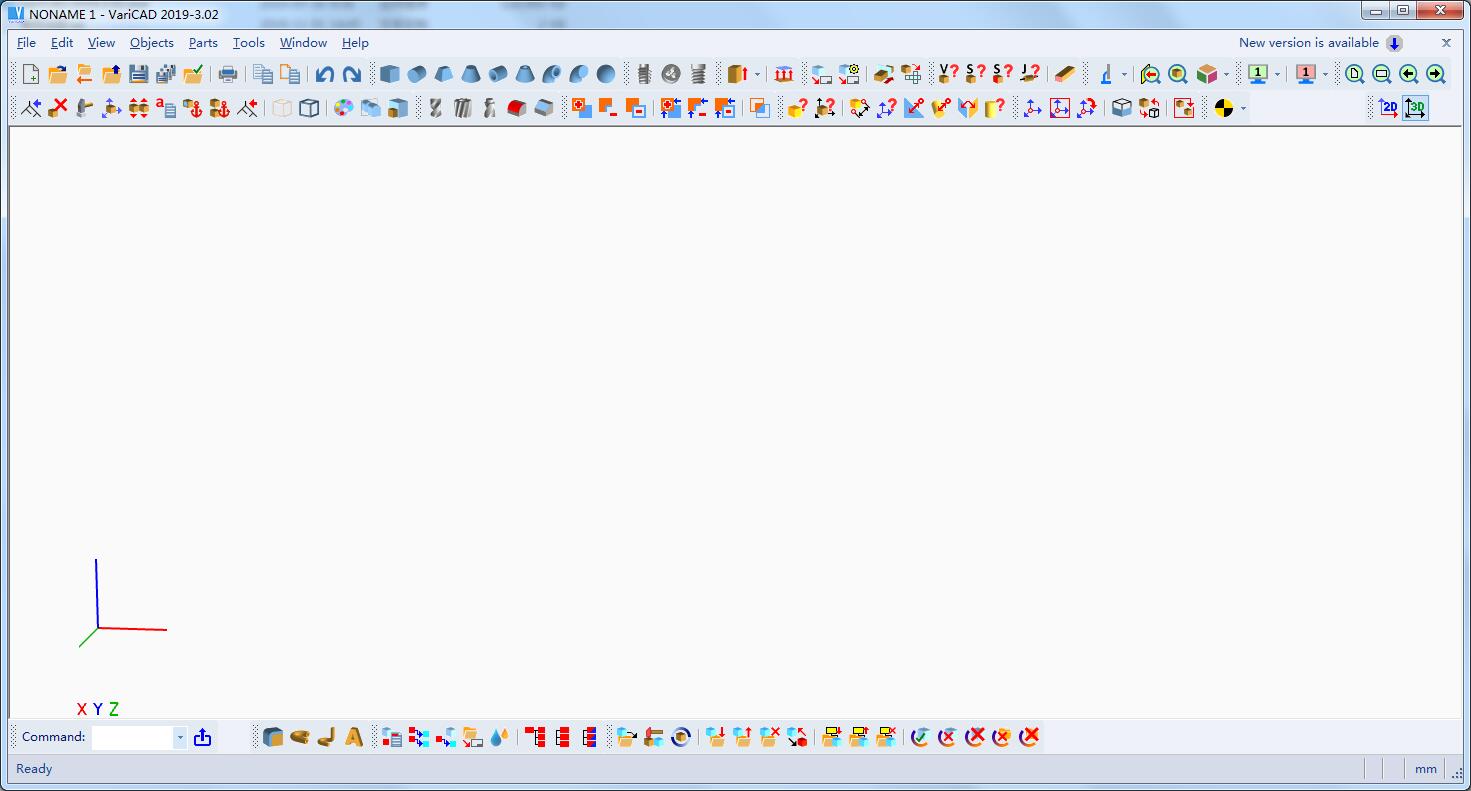The width and height of the screenshot is (1471, 791).
Task: Open the Edit menu
Action: pos(62,43)
